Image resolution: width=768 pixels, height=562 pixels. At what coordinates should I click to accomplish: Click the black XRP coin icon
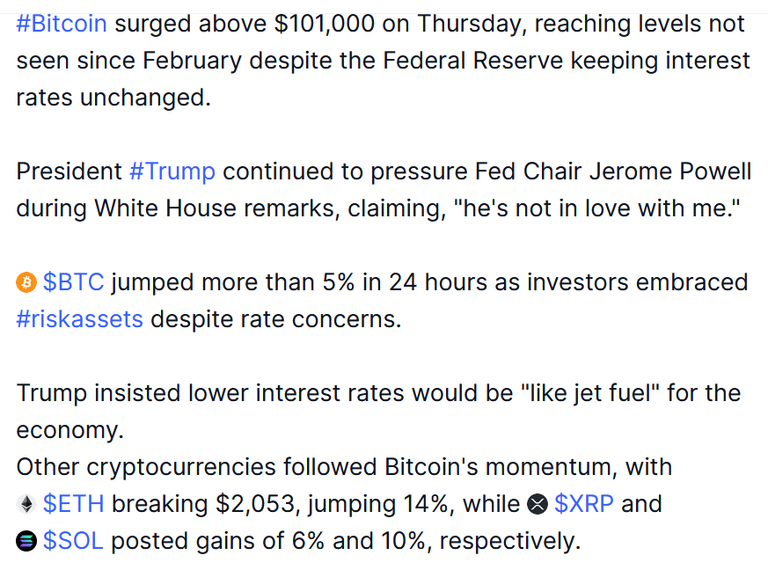tap(537, 504)
